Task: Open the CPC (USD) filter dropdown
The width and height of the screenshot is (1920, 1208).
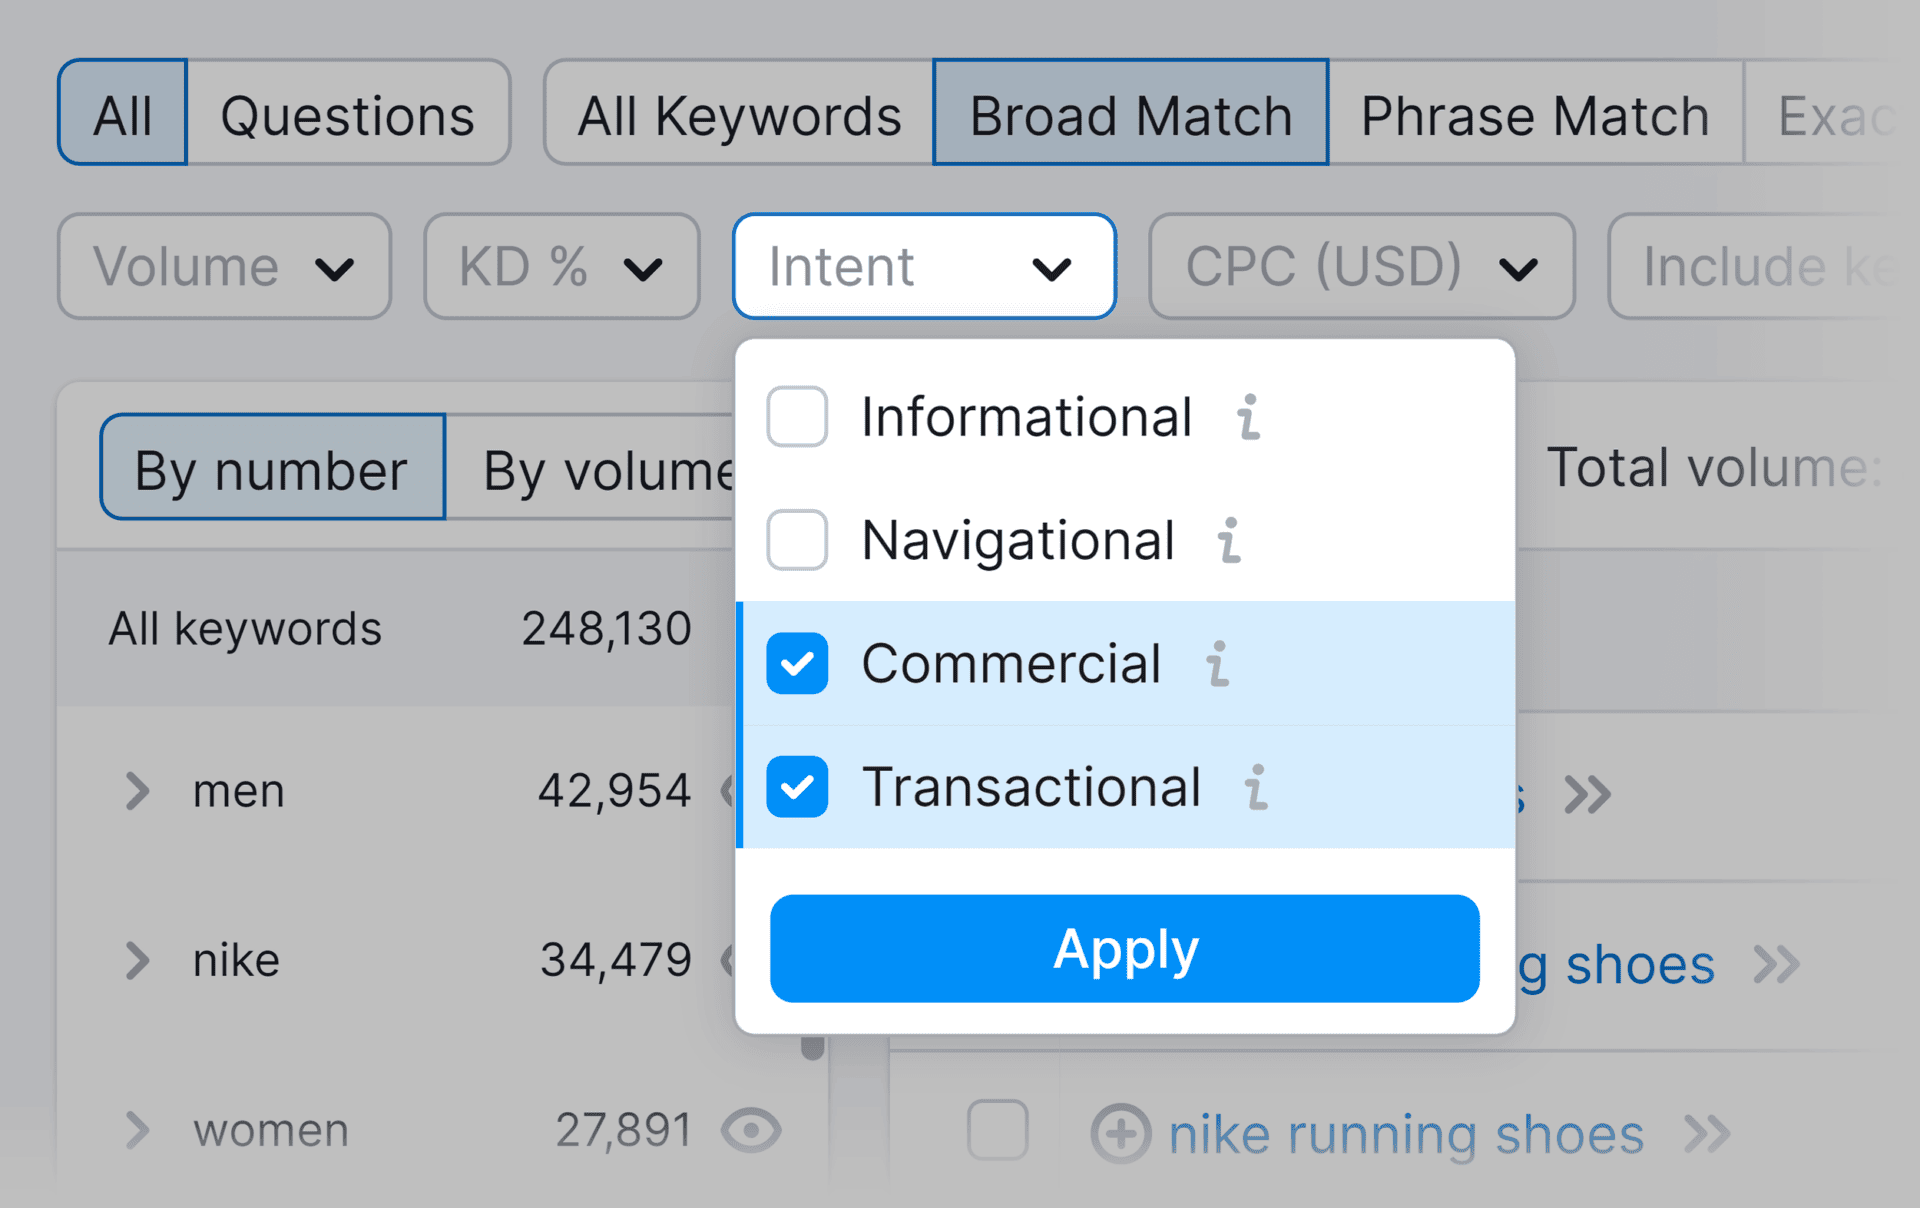Action: coord(1360,266)
